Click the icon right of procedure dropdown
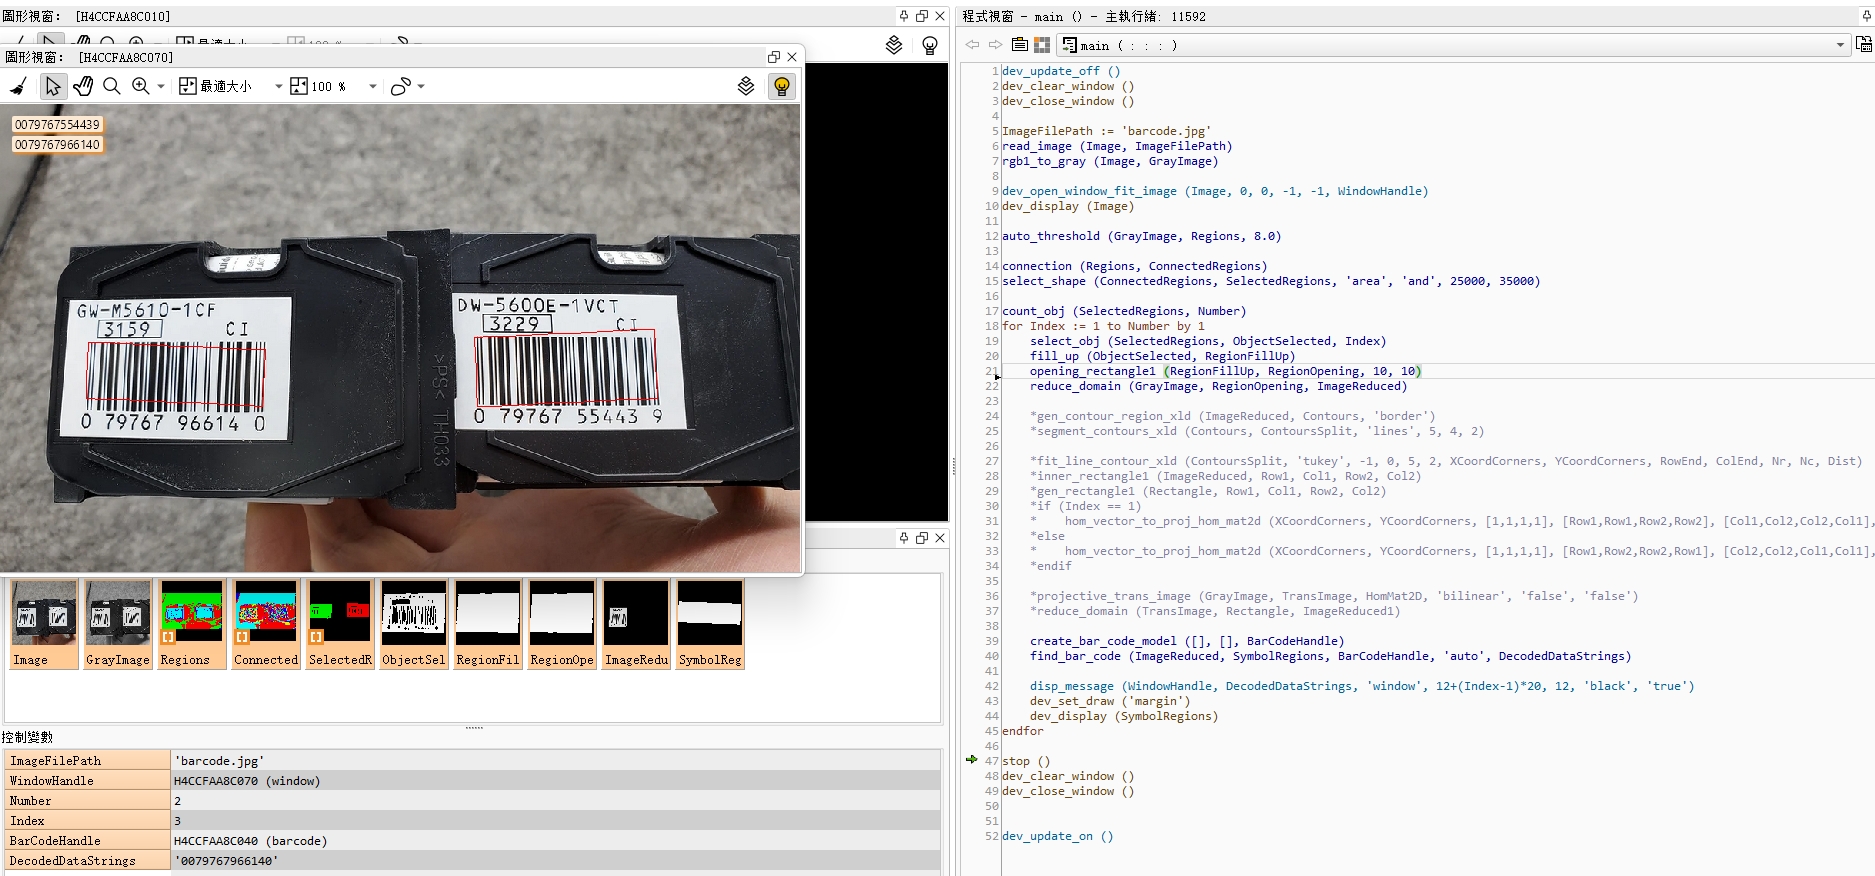This screenshot has width=1875, height=876. pyautogui.click(x=1864, y=45)
